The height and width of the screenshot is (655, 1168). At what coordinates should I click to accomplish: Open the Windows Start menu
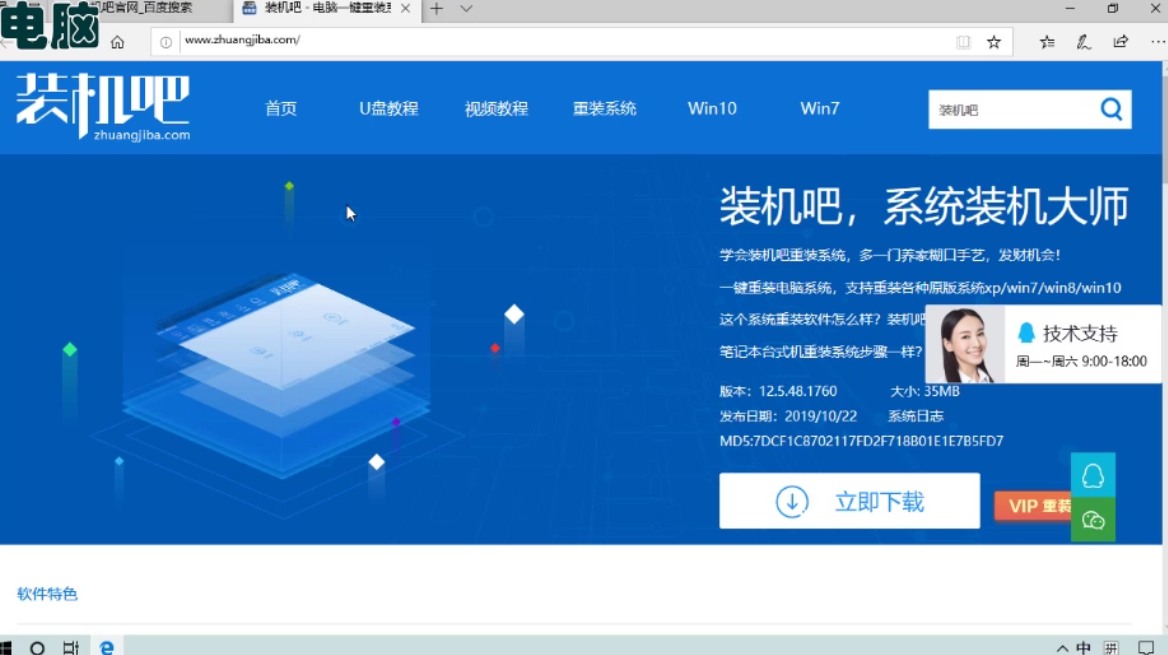click(x=5, y=647)
